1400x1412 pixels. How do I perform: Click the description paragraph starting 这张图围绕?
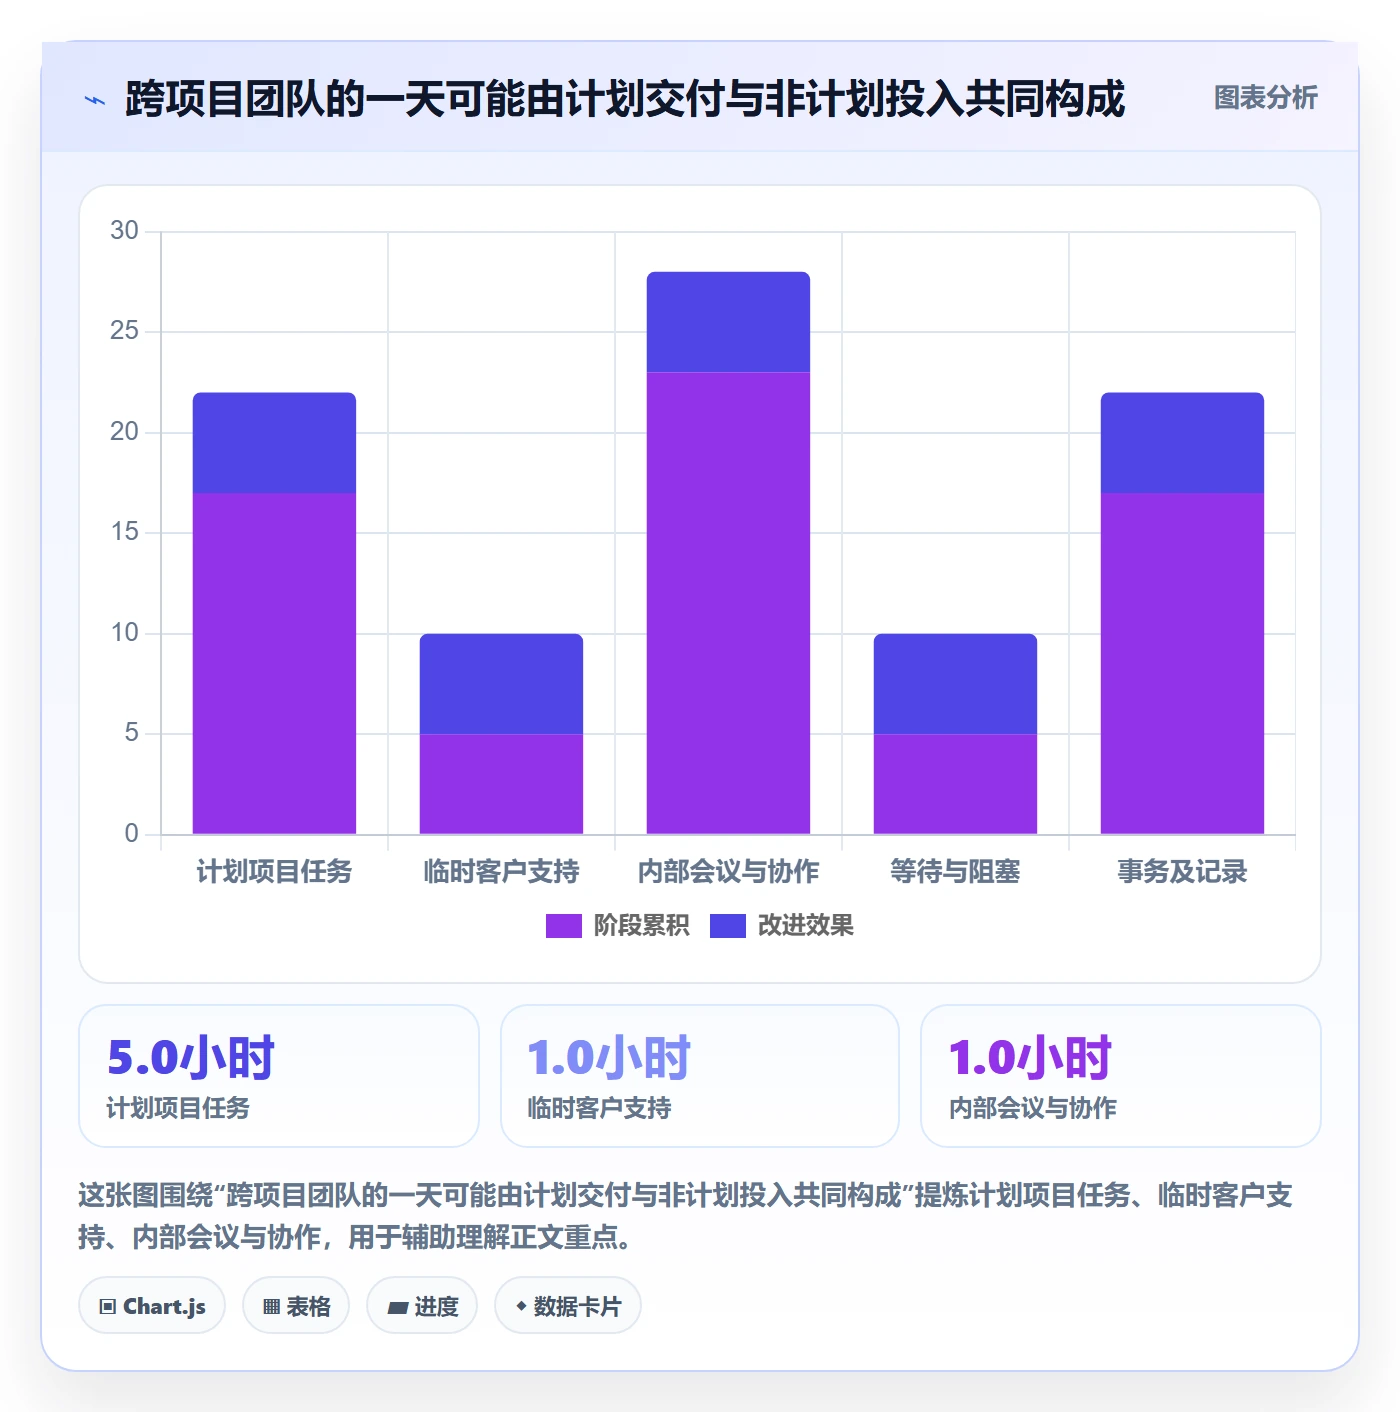[x=686, y=1216]
